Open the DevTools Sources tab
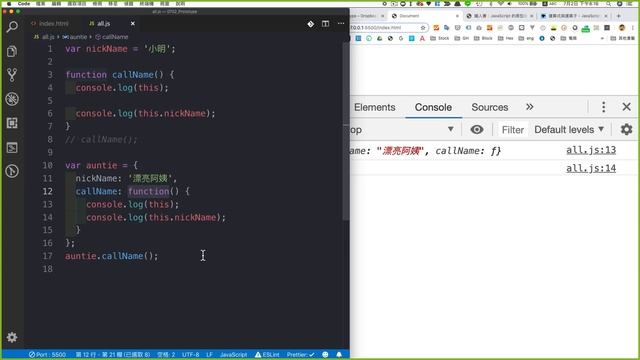Screen dimensions: 640x360 click(489, 107)
